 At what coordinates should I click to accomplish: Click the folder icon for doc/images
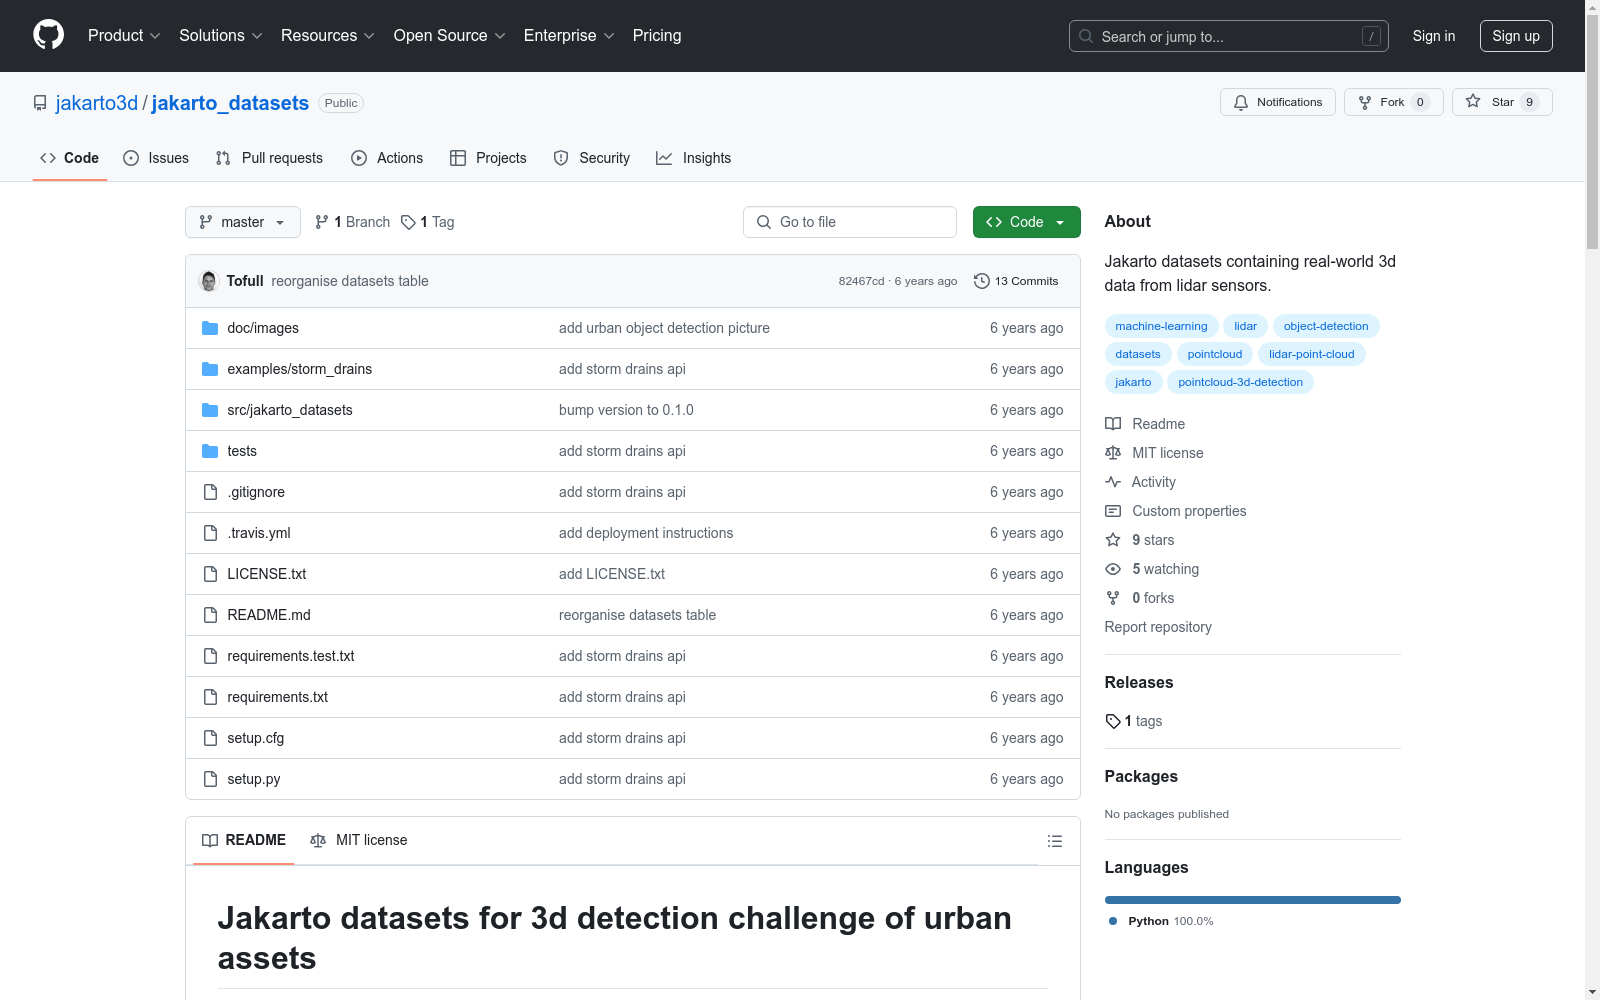210,328
